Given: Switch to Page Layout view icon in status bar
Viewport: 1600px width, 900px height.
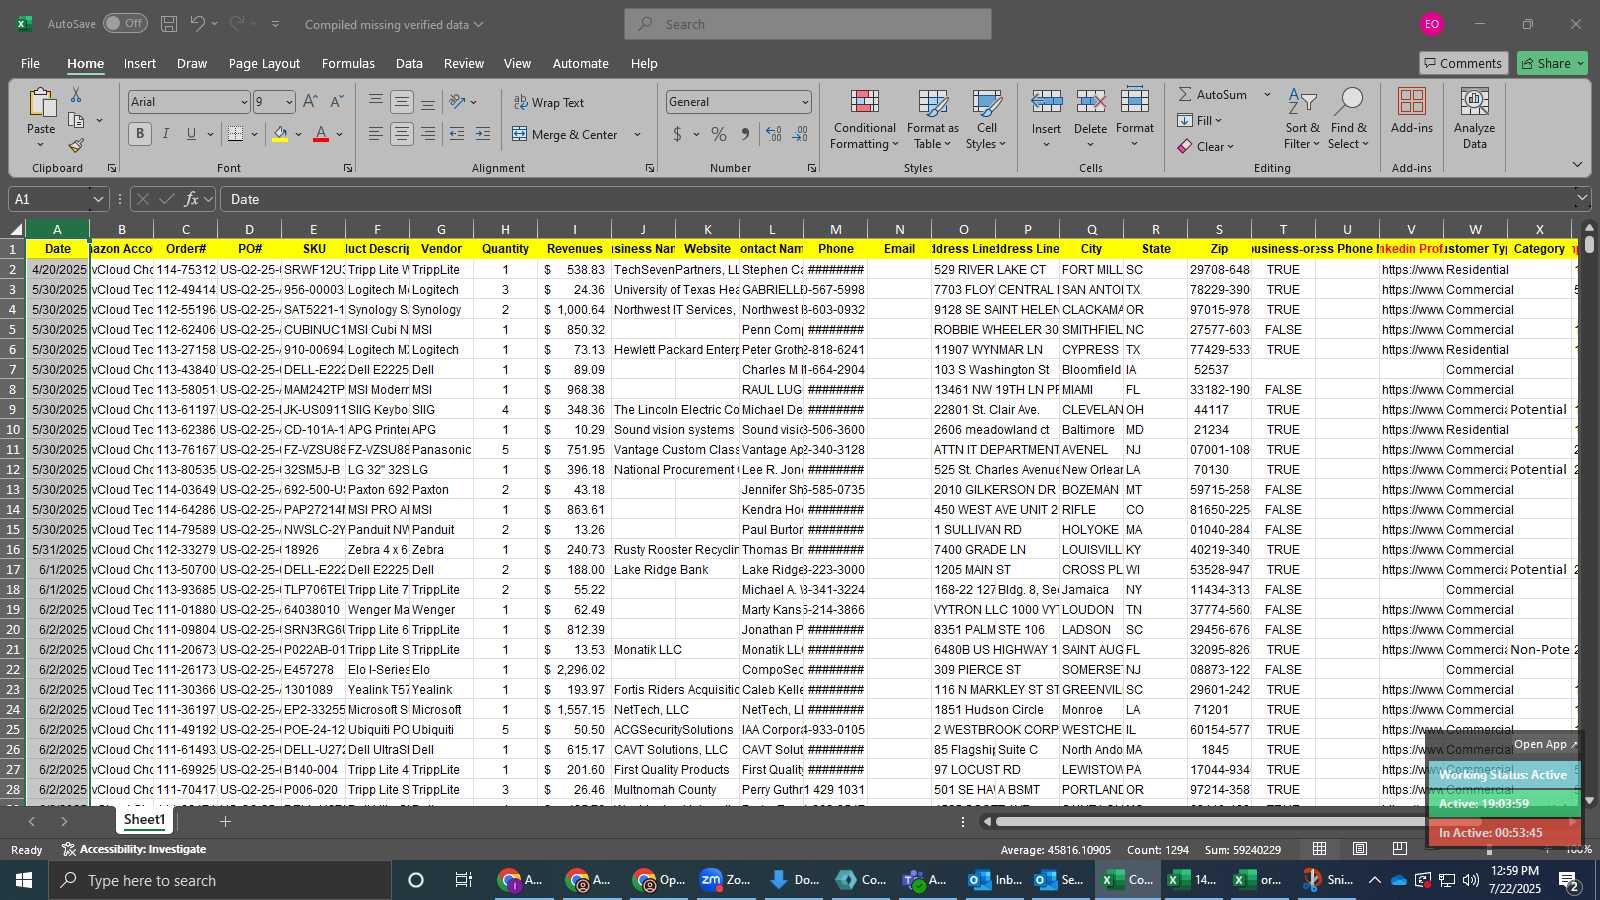Looking at the screenshot, I should (x=1360, y=849).
